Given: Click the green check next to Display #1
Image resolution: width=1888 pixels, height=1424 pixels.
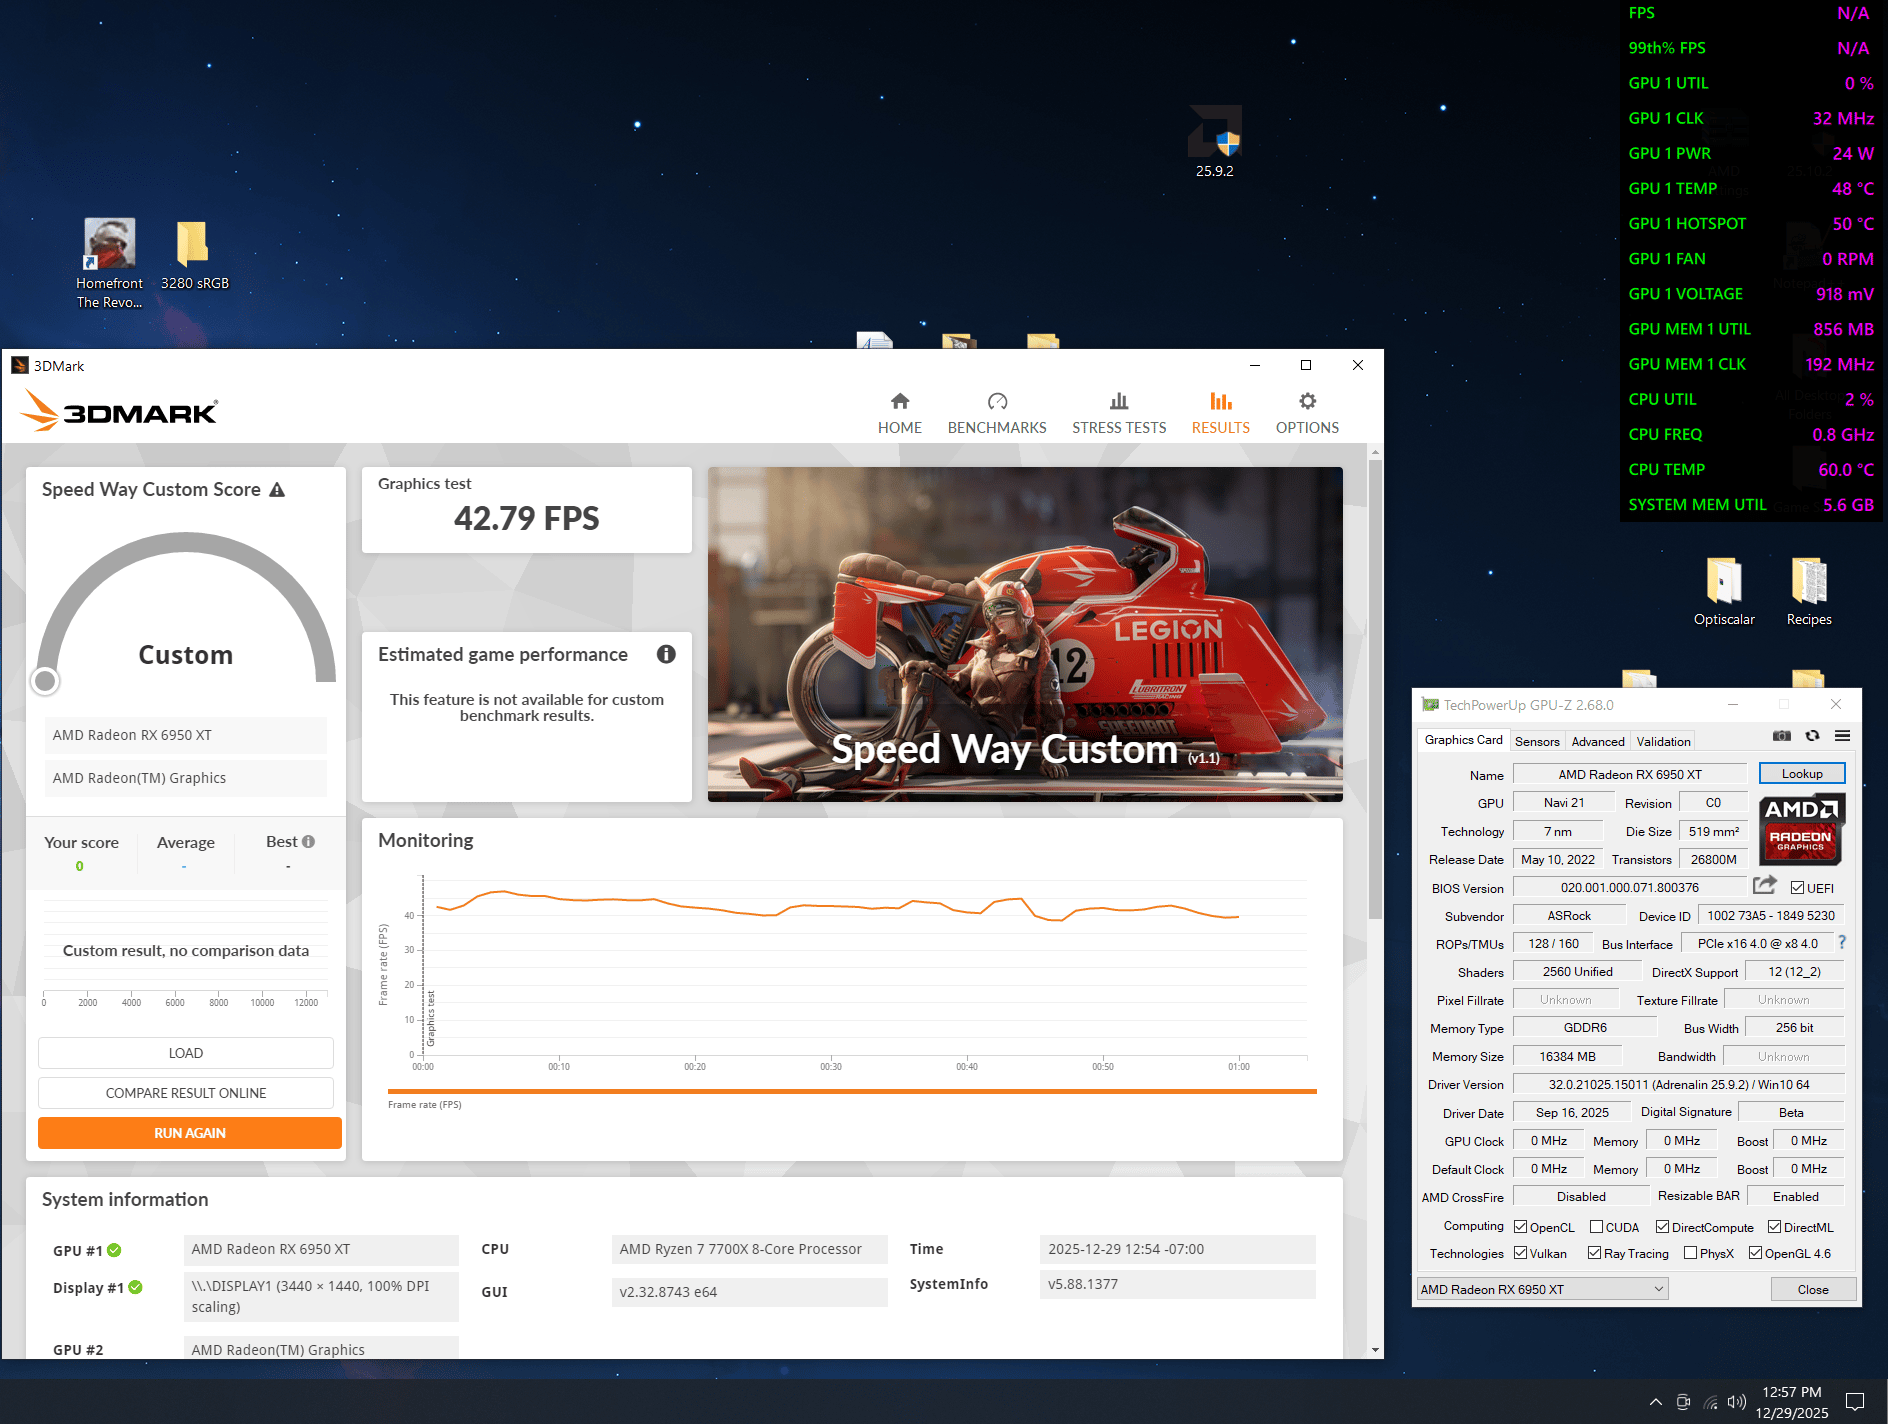Looking at the screenshot, I should click(x=135, y=1288).
